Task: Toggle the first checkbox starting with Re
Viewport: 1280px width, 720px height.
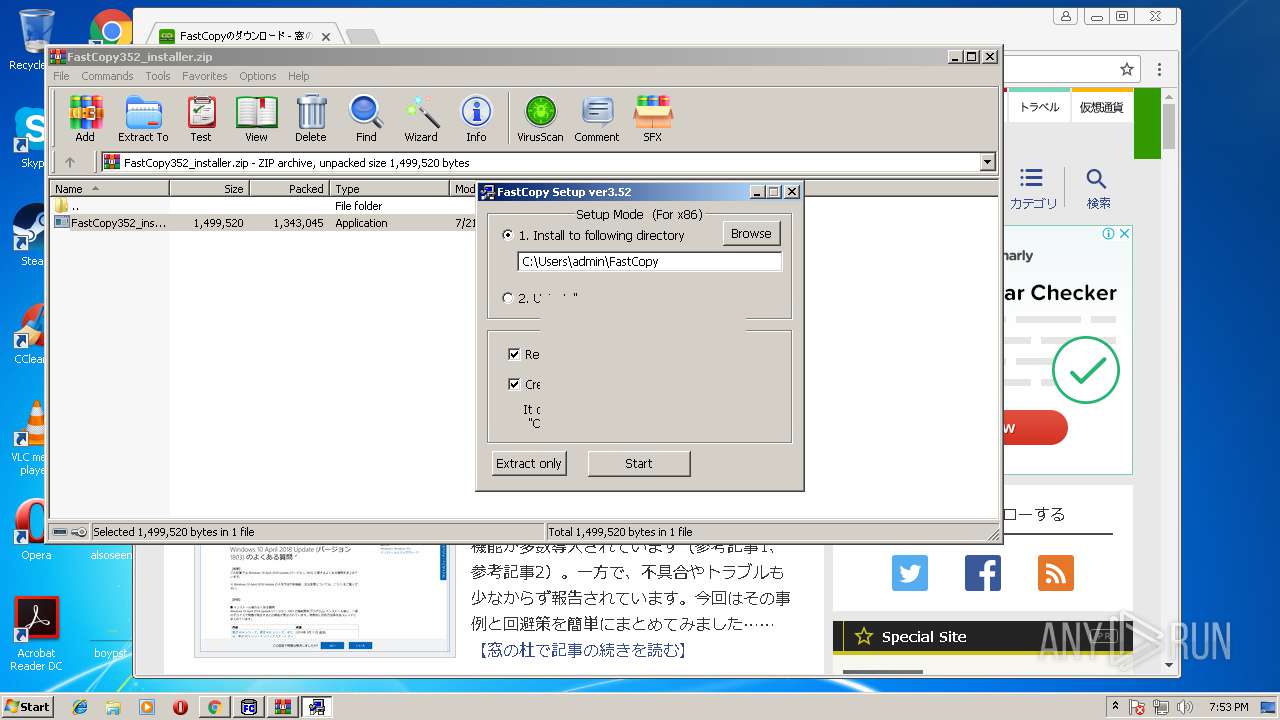Action: pyautogui.click(x=514, y=354)
